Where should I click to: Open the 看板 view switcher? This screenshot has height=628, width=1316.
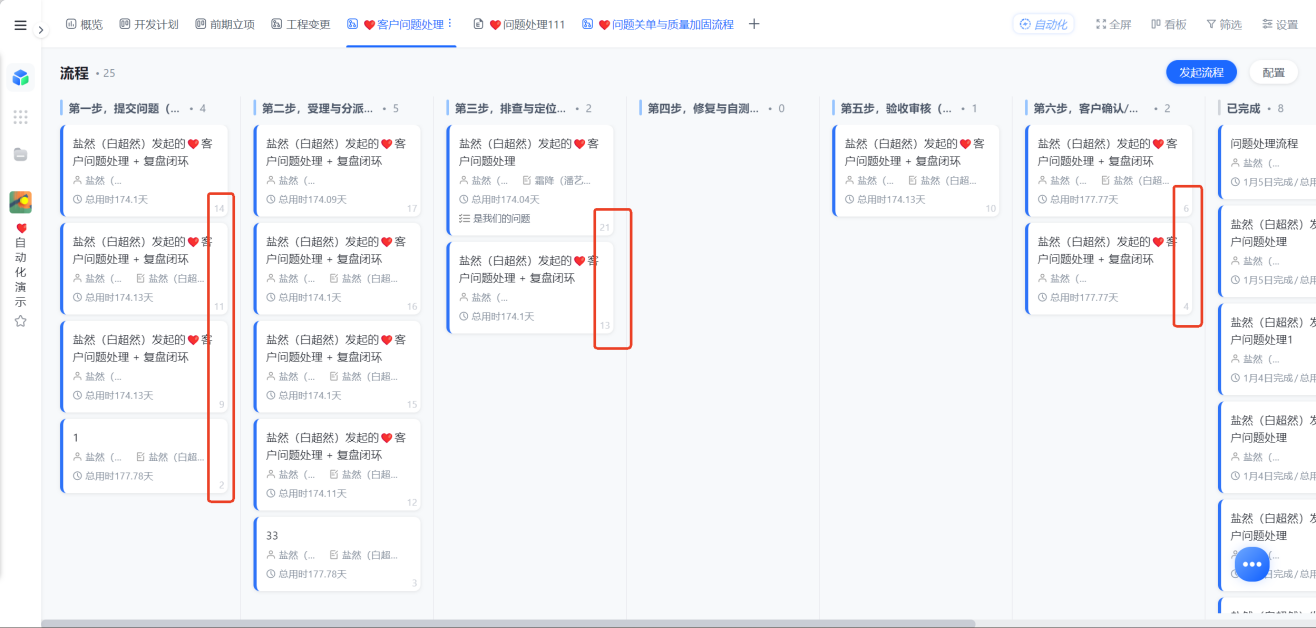1168,24
